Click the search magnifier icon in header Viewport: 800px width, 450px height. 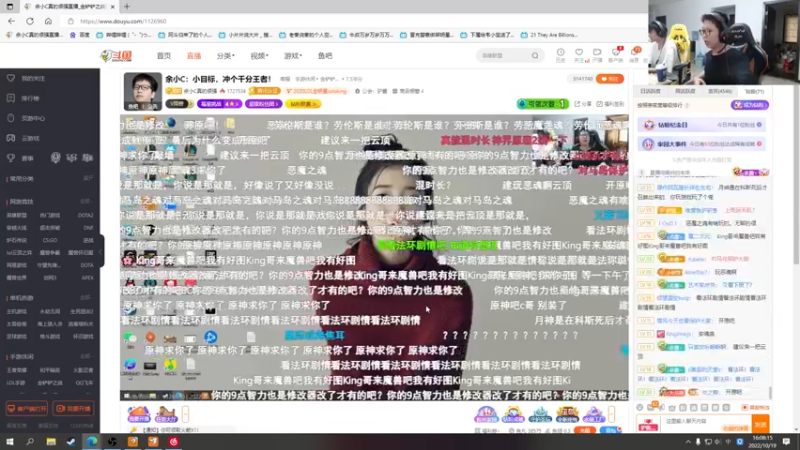click(535, 55)
